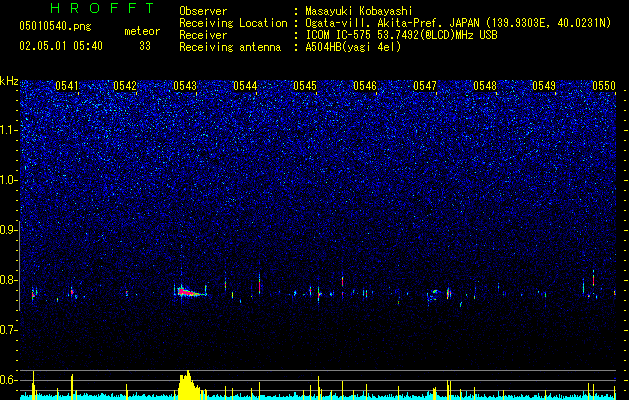629x400 pixels.
Task: Click the HROFFT title text
Action: click(102, 8)
